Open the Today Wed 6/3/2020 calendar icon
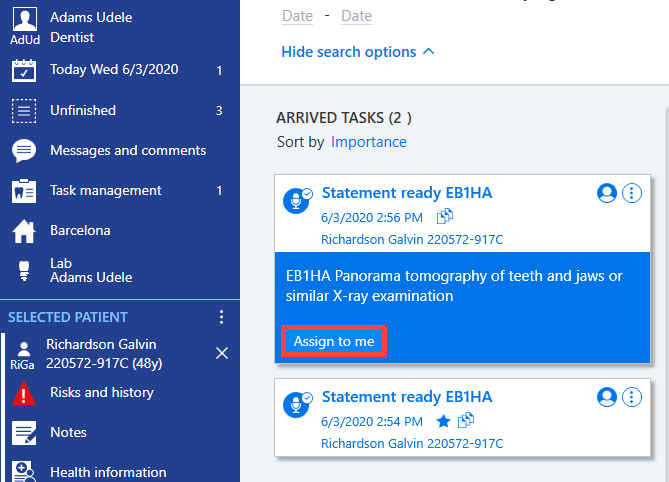 pos(24,70)
